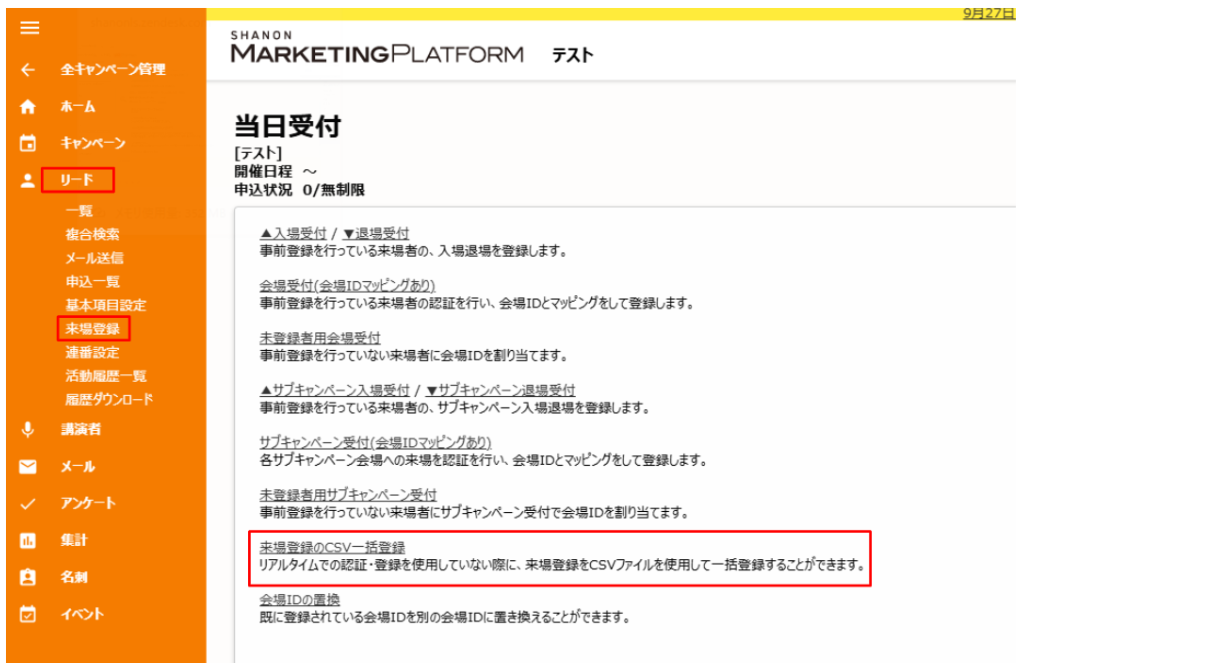Select 一覧 submenu under リード

(x=79, y=211)
